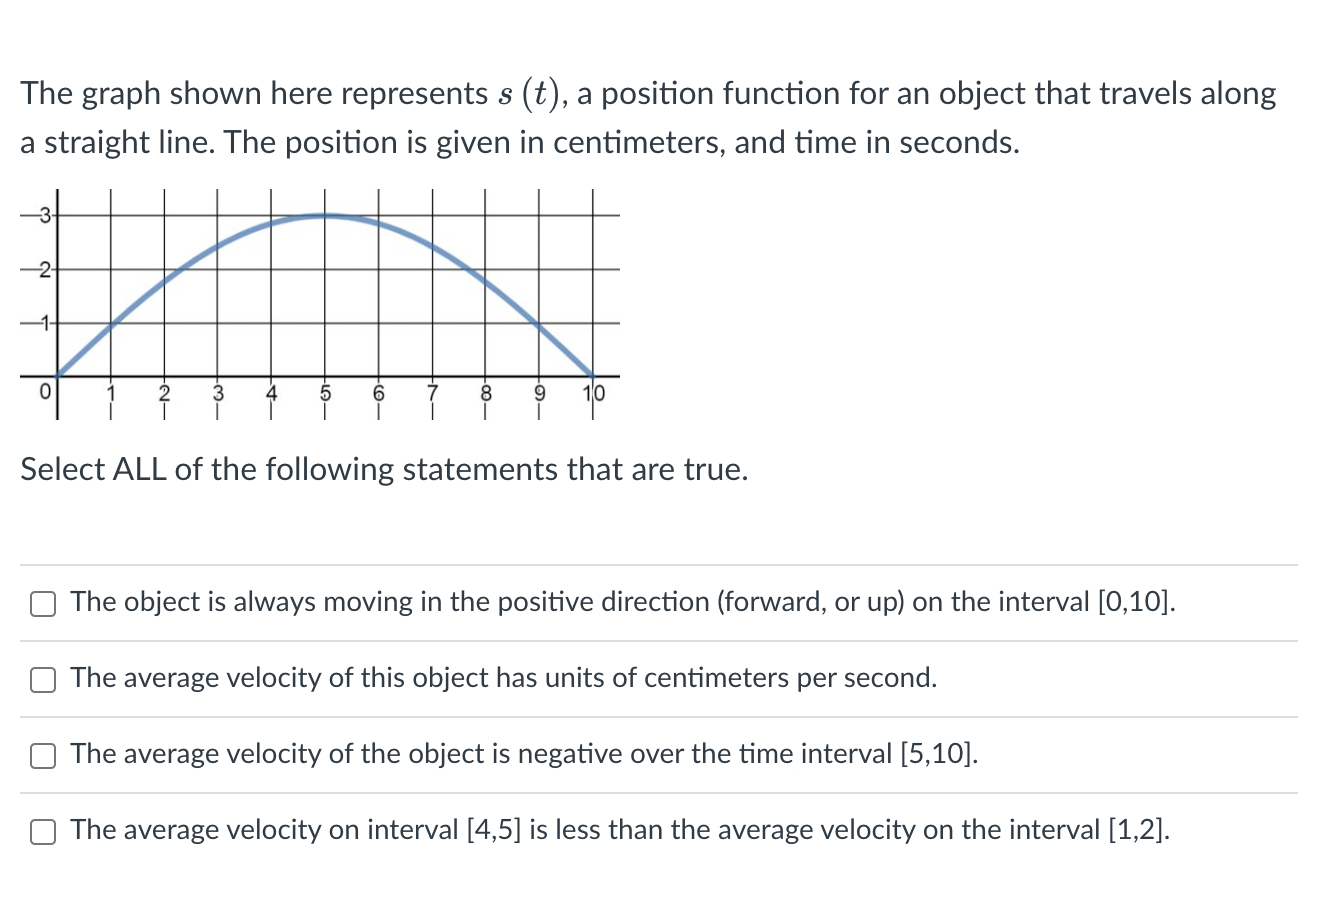
Task: Click the Select ALL instruction text
Action: 385,469
